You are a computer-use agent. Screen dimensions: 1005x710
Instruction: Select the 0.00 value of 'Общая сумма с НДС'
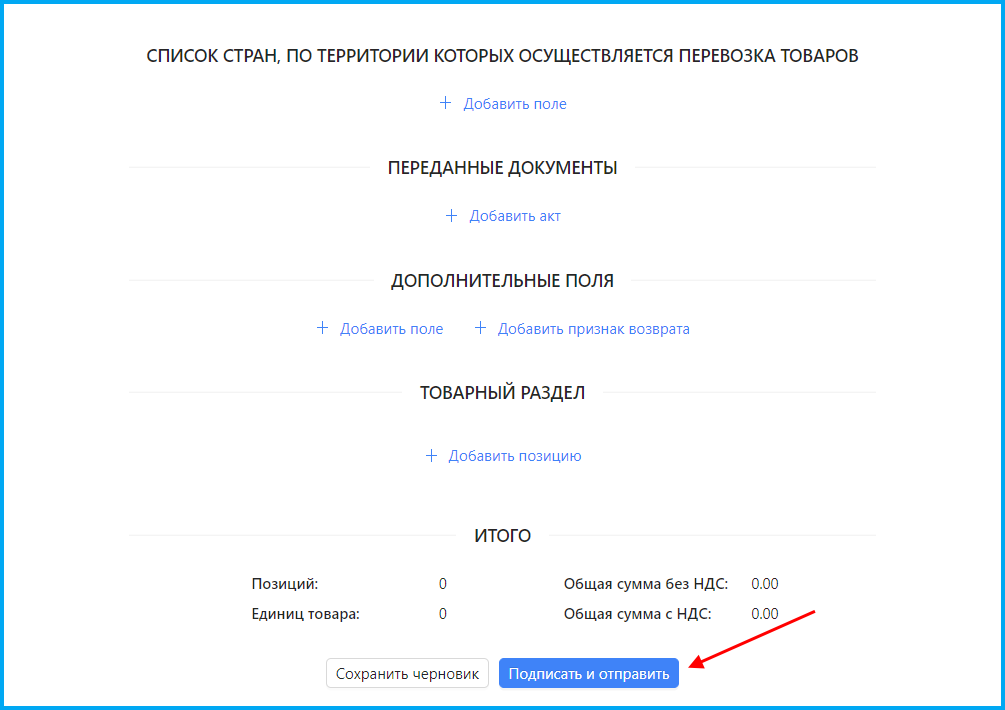click(765, 614)
